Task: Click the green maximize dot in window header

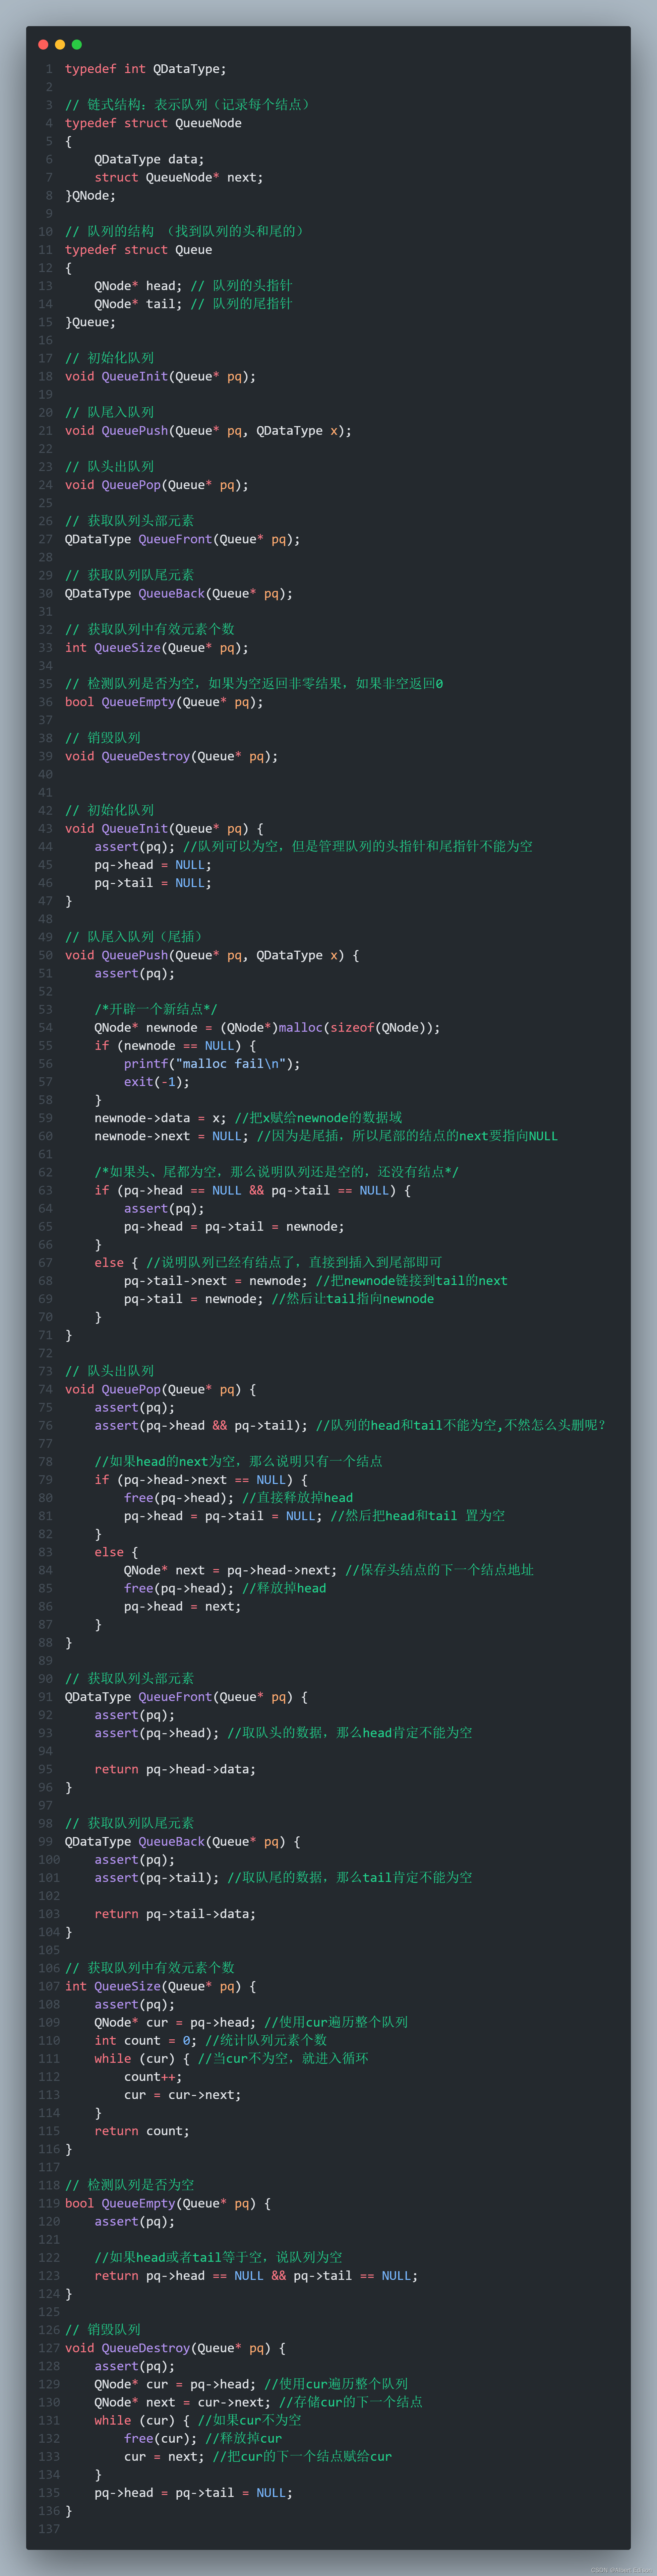Action: coord(77,44)
